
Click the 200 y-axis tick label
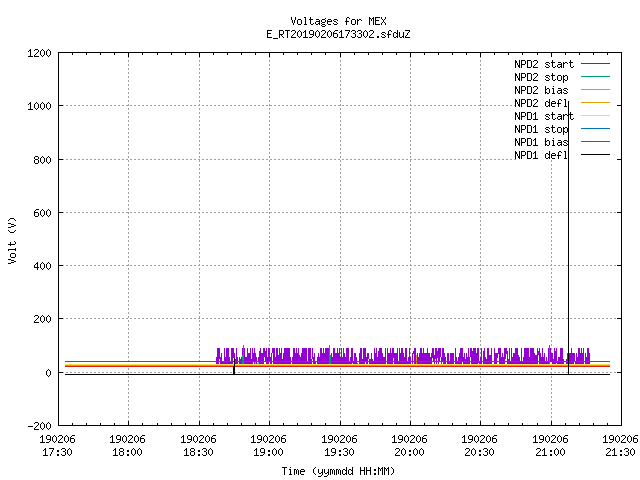pos(42,319)
